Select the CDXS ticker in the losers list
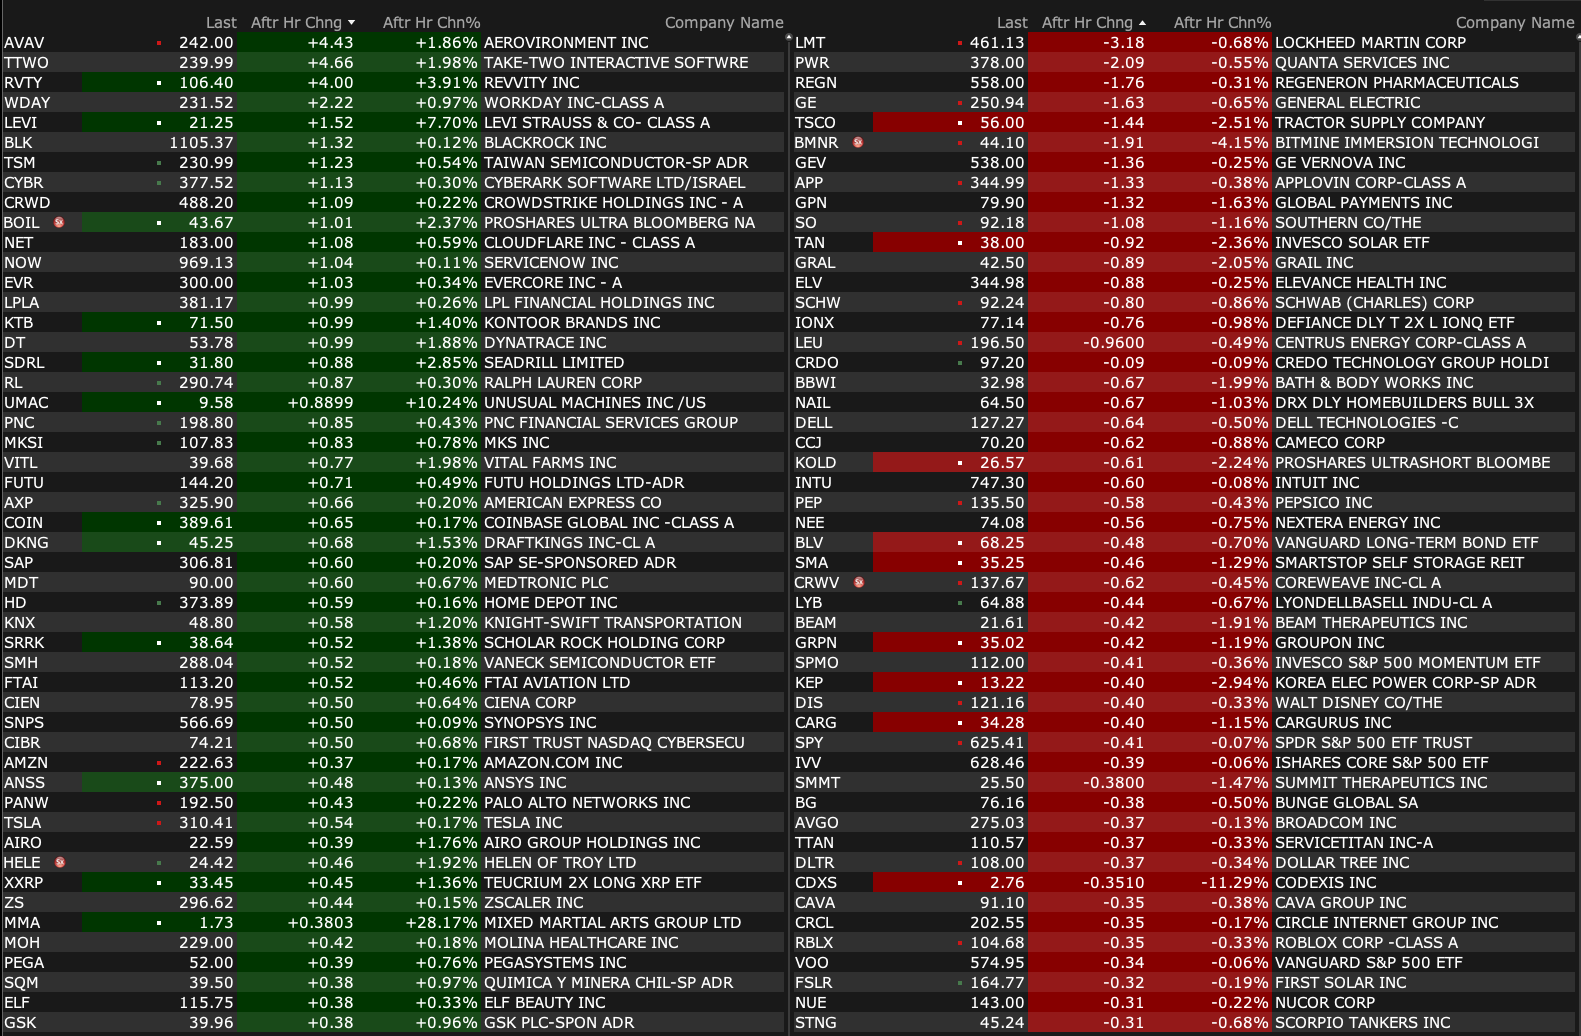Viewport: 1581px width, 1036px height. coord(816,882)
